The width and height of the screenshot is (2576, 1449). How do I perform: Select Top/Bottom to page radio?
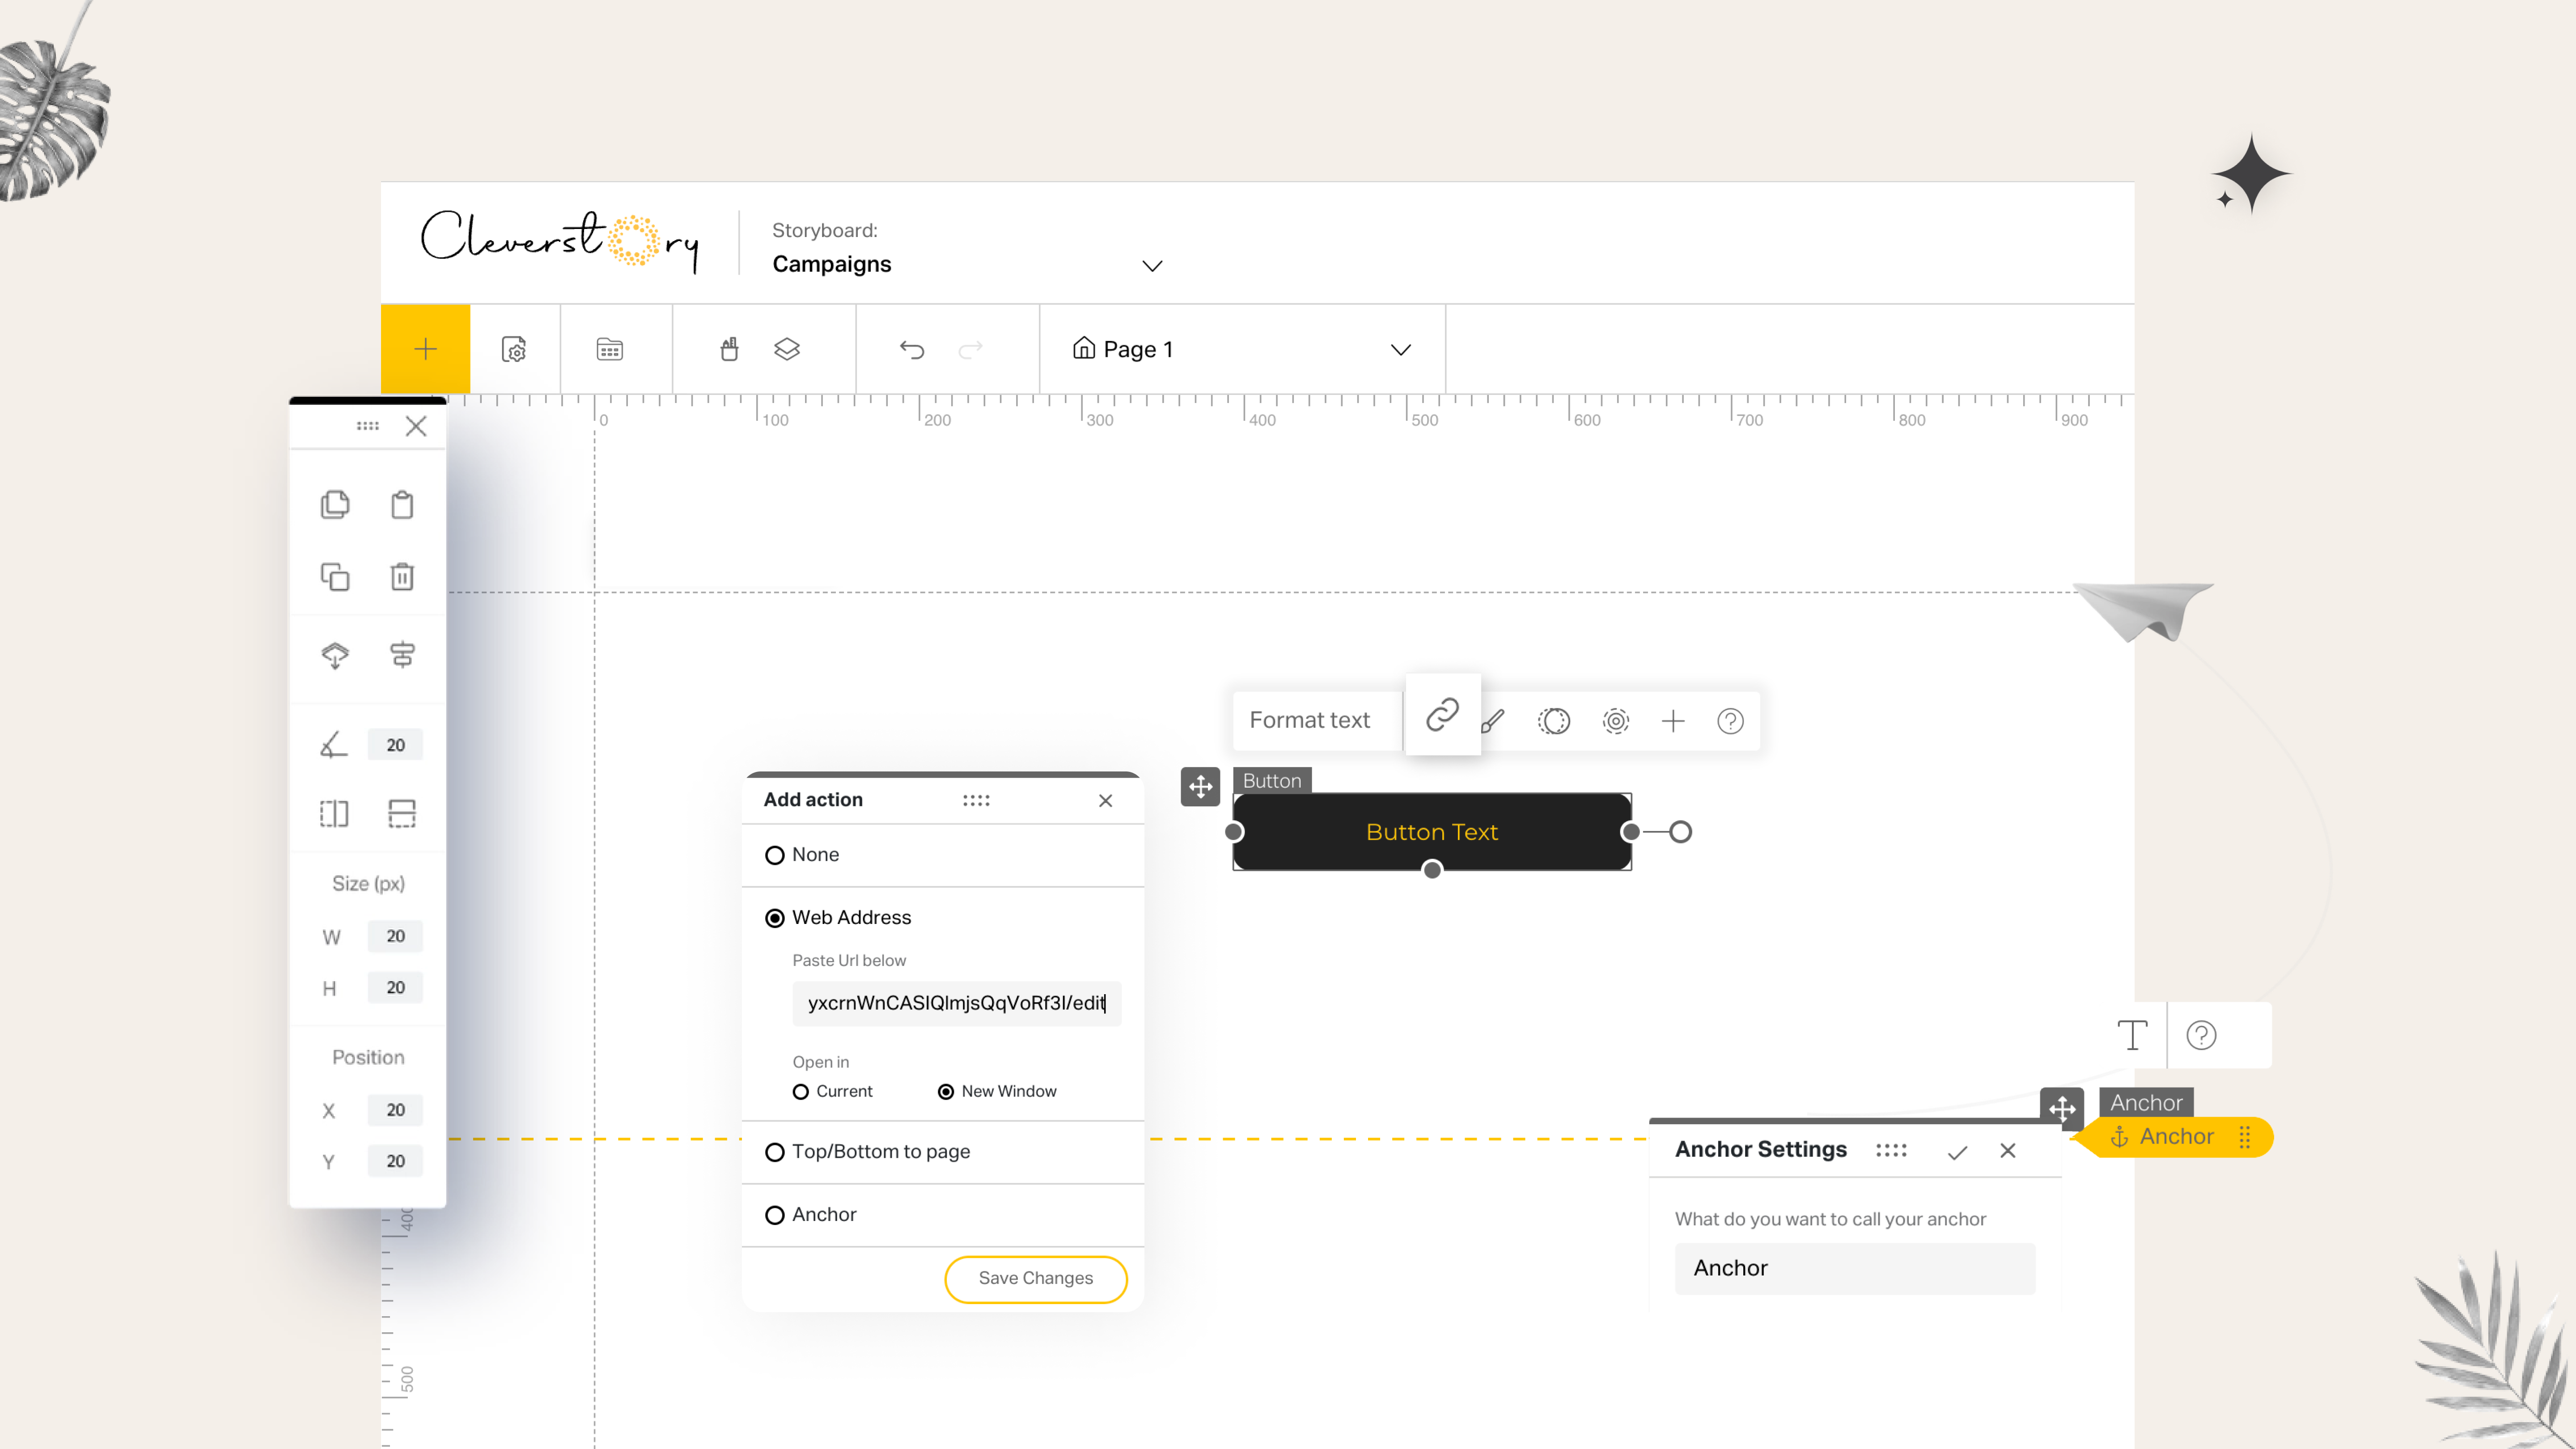point(774,1152)
